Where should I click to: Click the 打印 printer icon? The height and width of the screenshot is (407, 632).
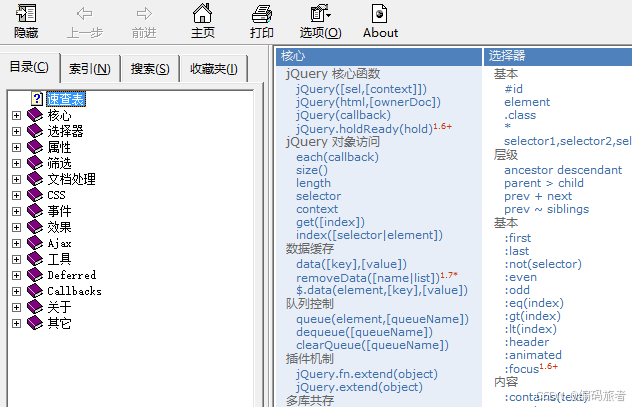262,14
